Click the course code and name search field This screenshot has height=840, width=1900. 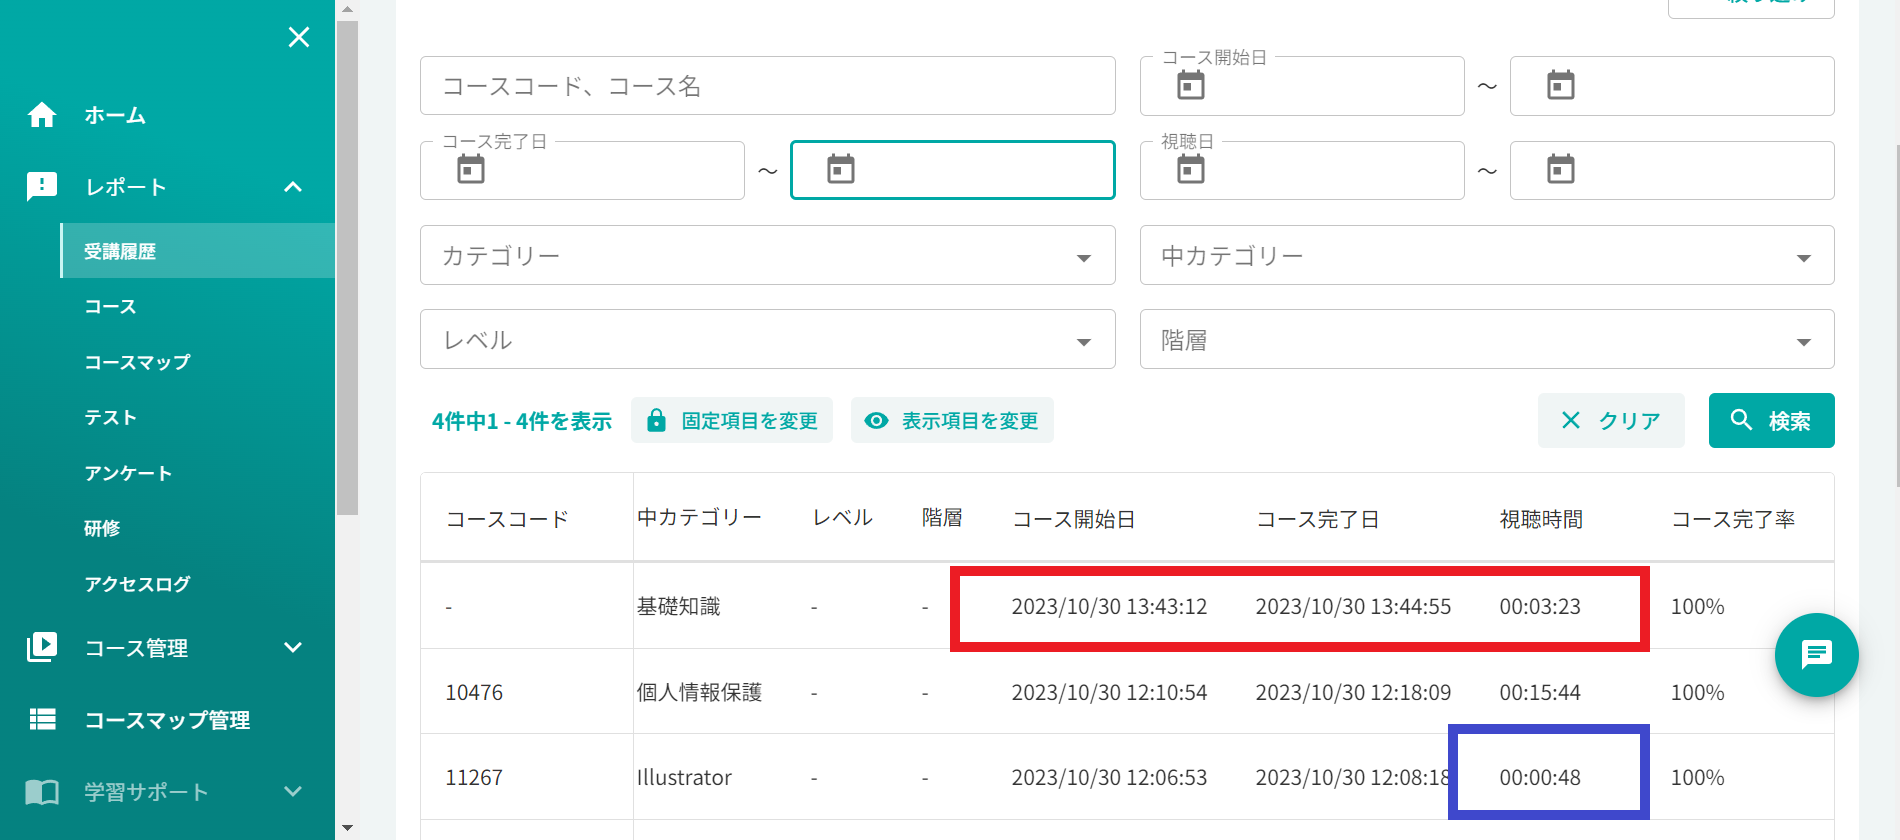pyautogui.click(x=768, y=86)
